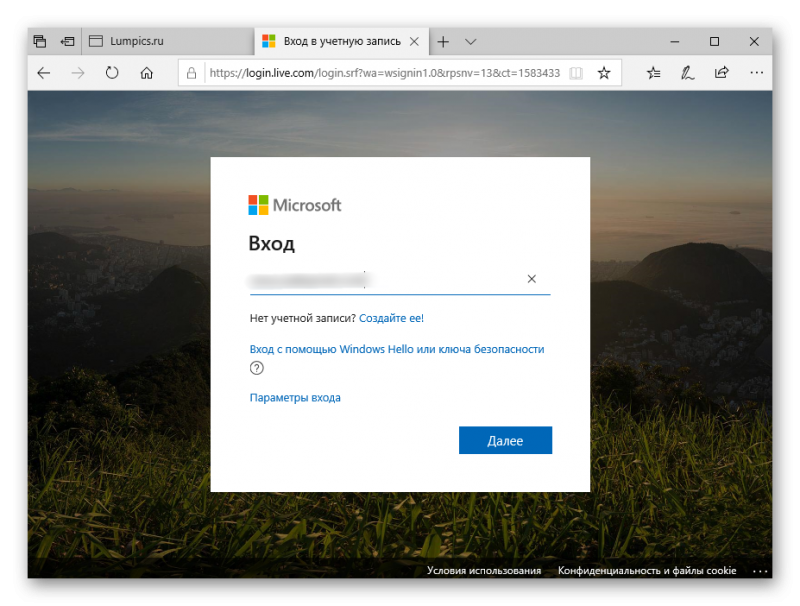Open a new tab with plus button
The width and height of the screenshot is (800, 606).
(x=443, y=41)
